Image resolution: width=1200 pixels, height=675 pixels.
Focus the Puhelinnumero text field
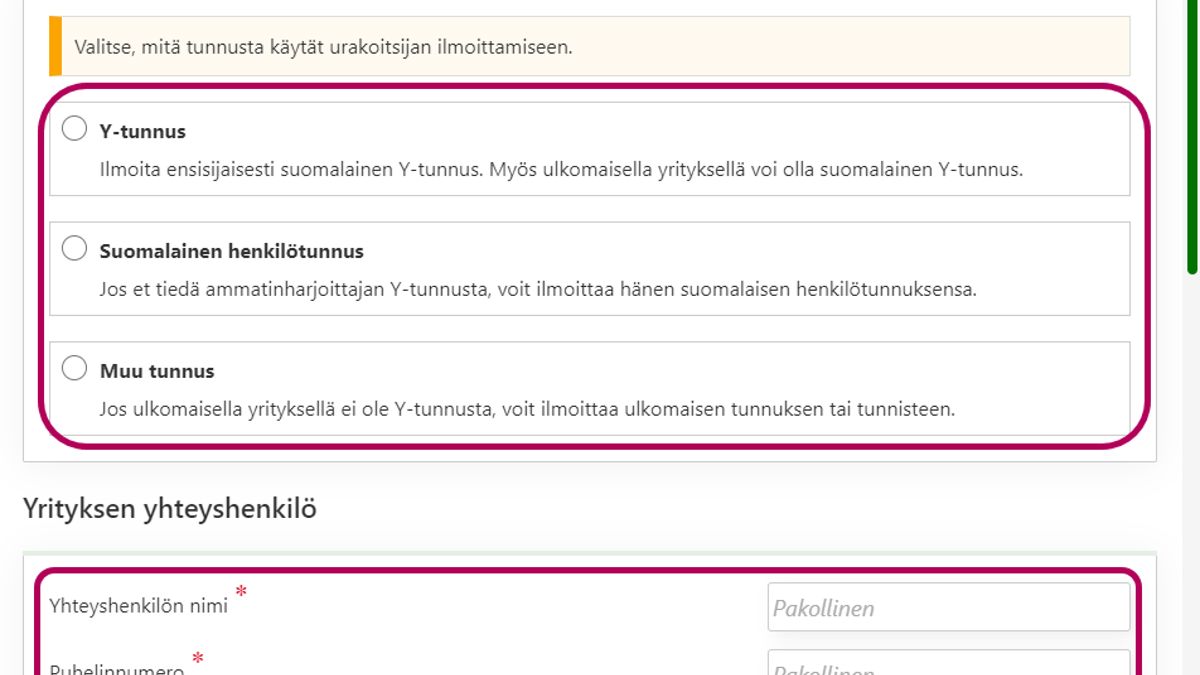coord(948,665)
